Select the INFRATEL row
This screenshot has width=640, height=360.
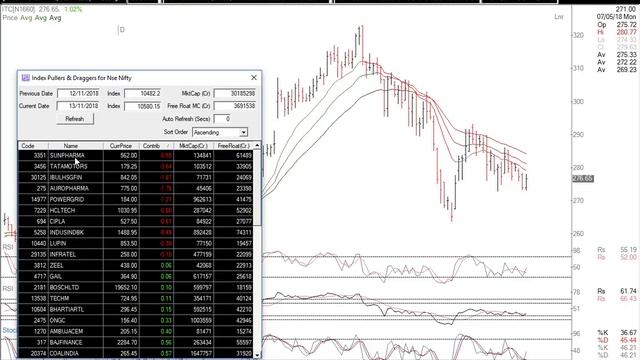point(136,255)
